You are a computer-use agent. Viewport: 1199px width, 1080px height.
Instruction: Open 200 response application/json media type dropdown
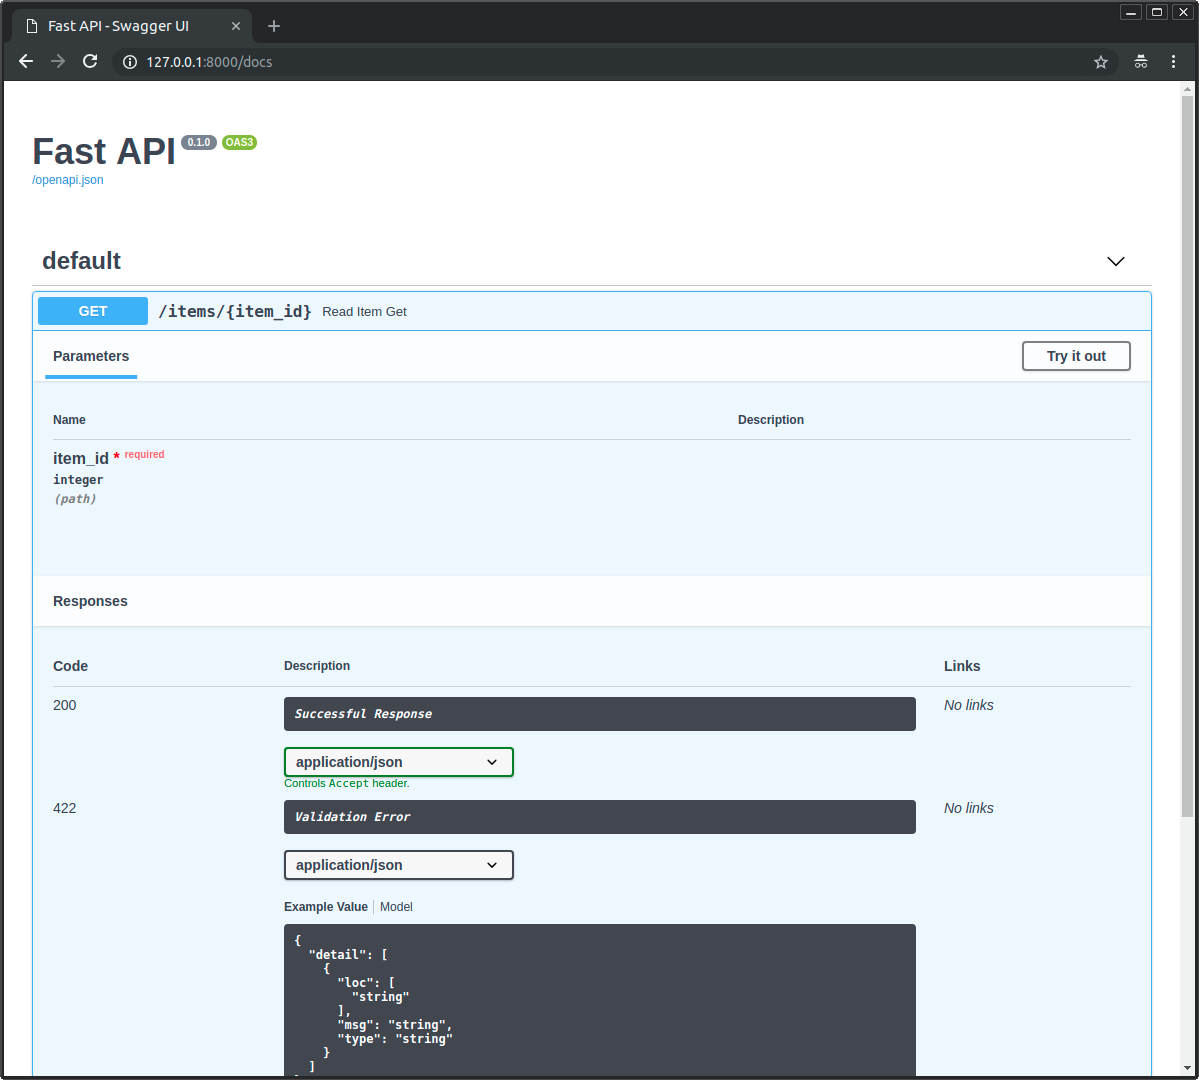[x=398, y=762]
